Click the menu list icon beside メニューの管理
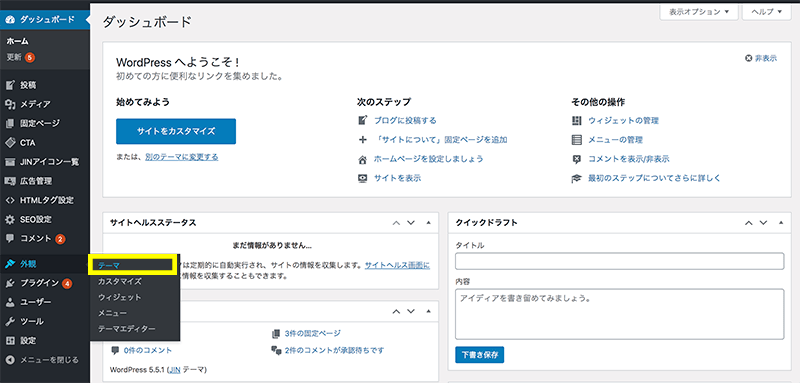The image size is (800, 383). (577, 140)
